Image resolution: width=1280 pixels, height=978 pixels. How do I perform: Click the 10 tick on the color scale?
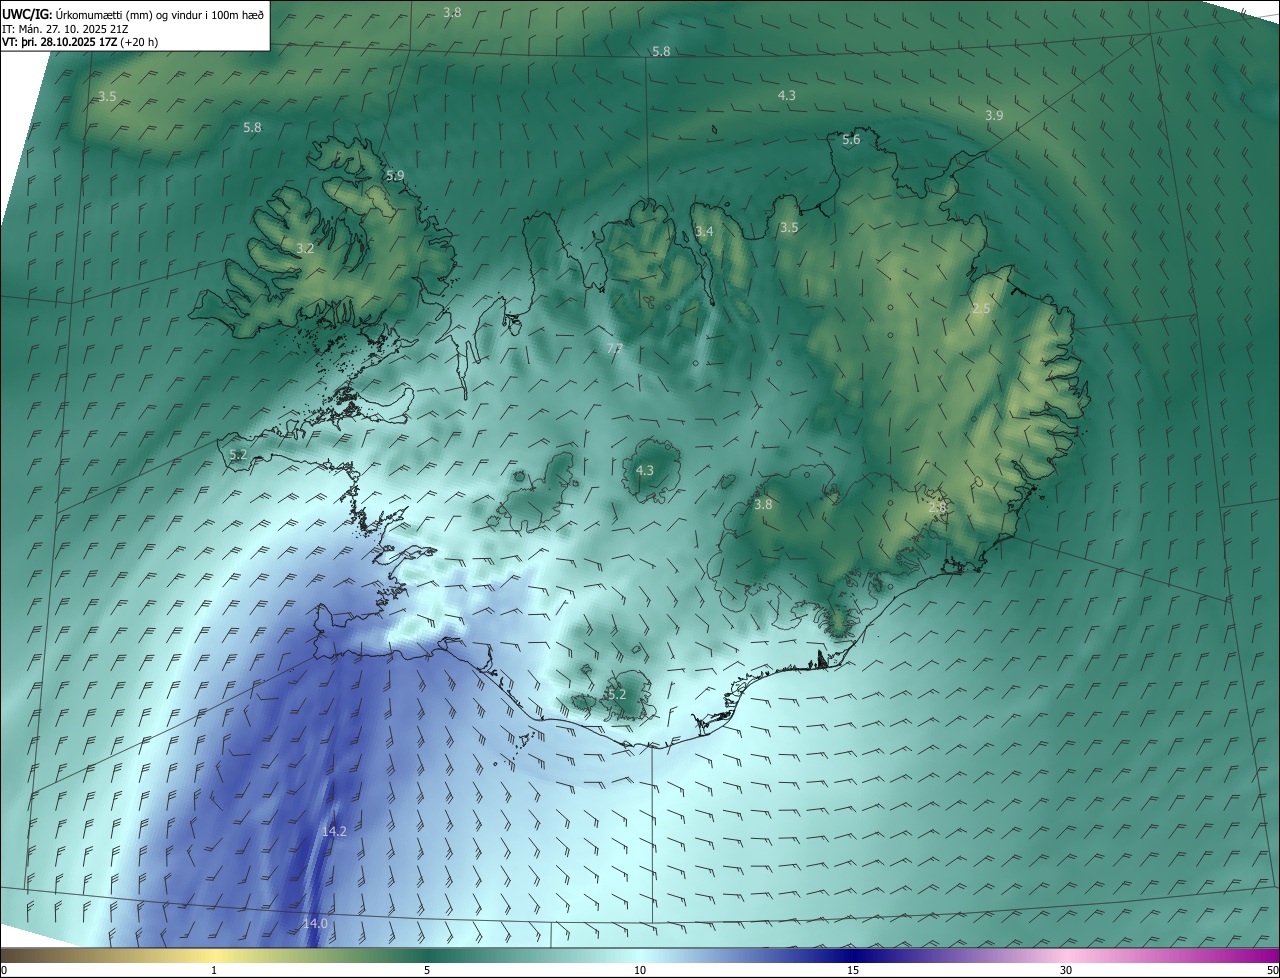[640, 970]
